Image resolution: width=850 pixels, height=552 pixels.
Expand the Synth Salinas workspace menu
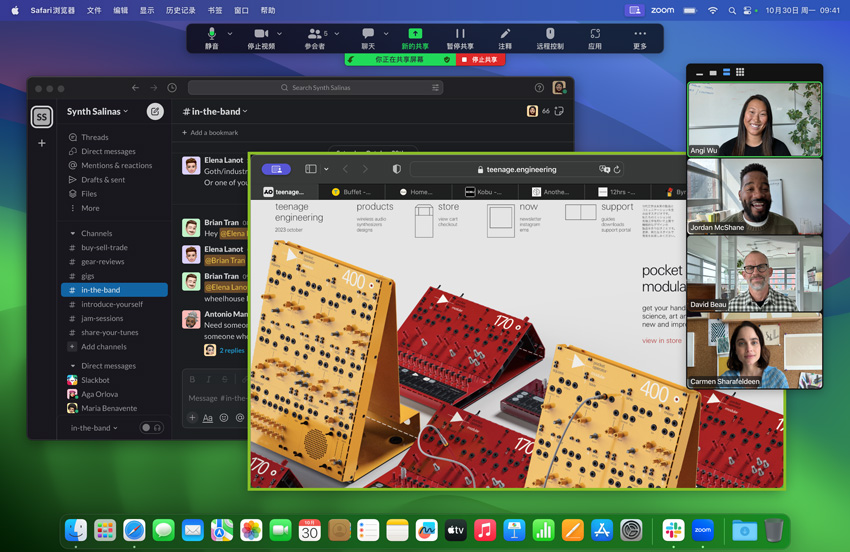(x=97, y=112)
